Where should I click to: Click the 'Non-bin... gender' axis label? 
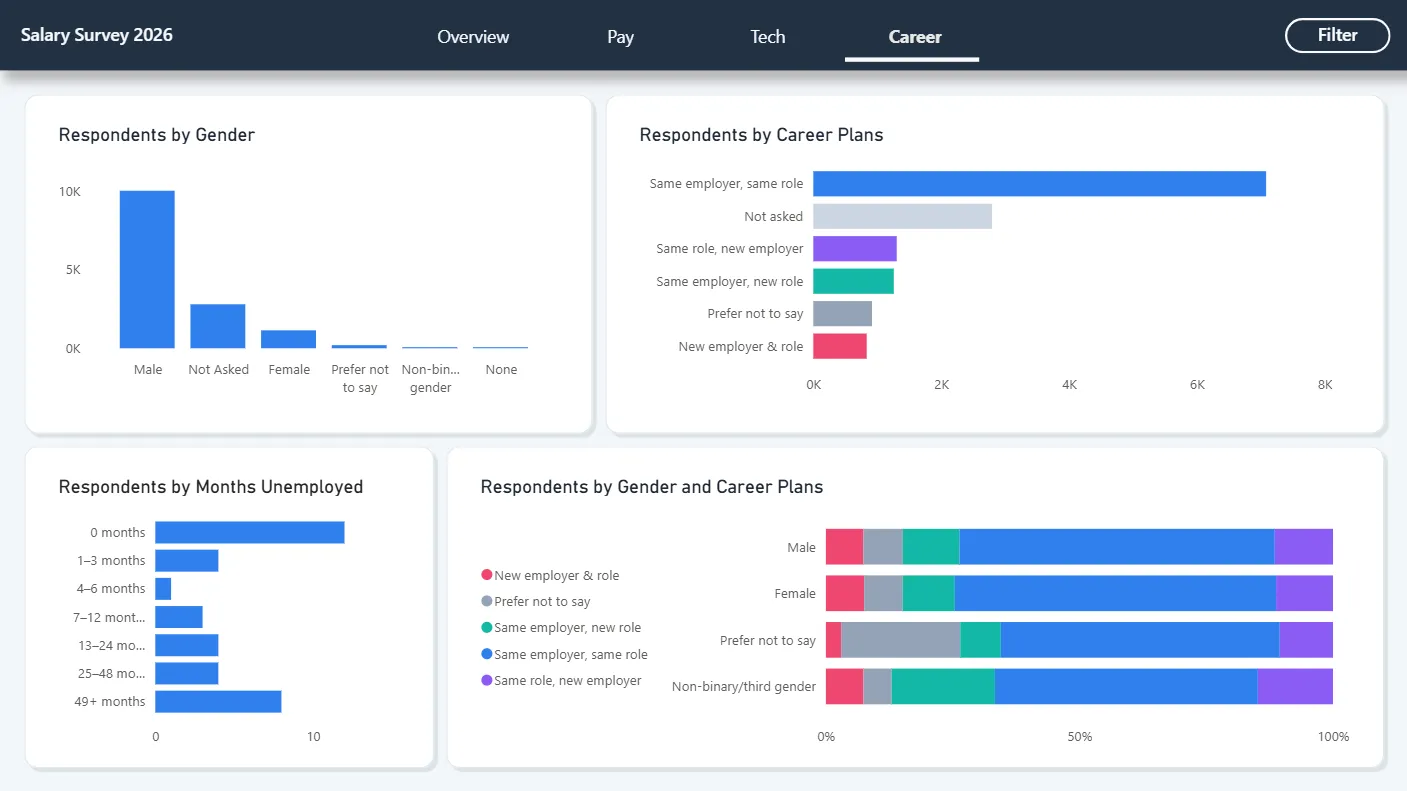431,378
